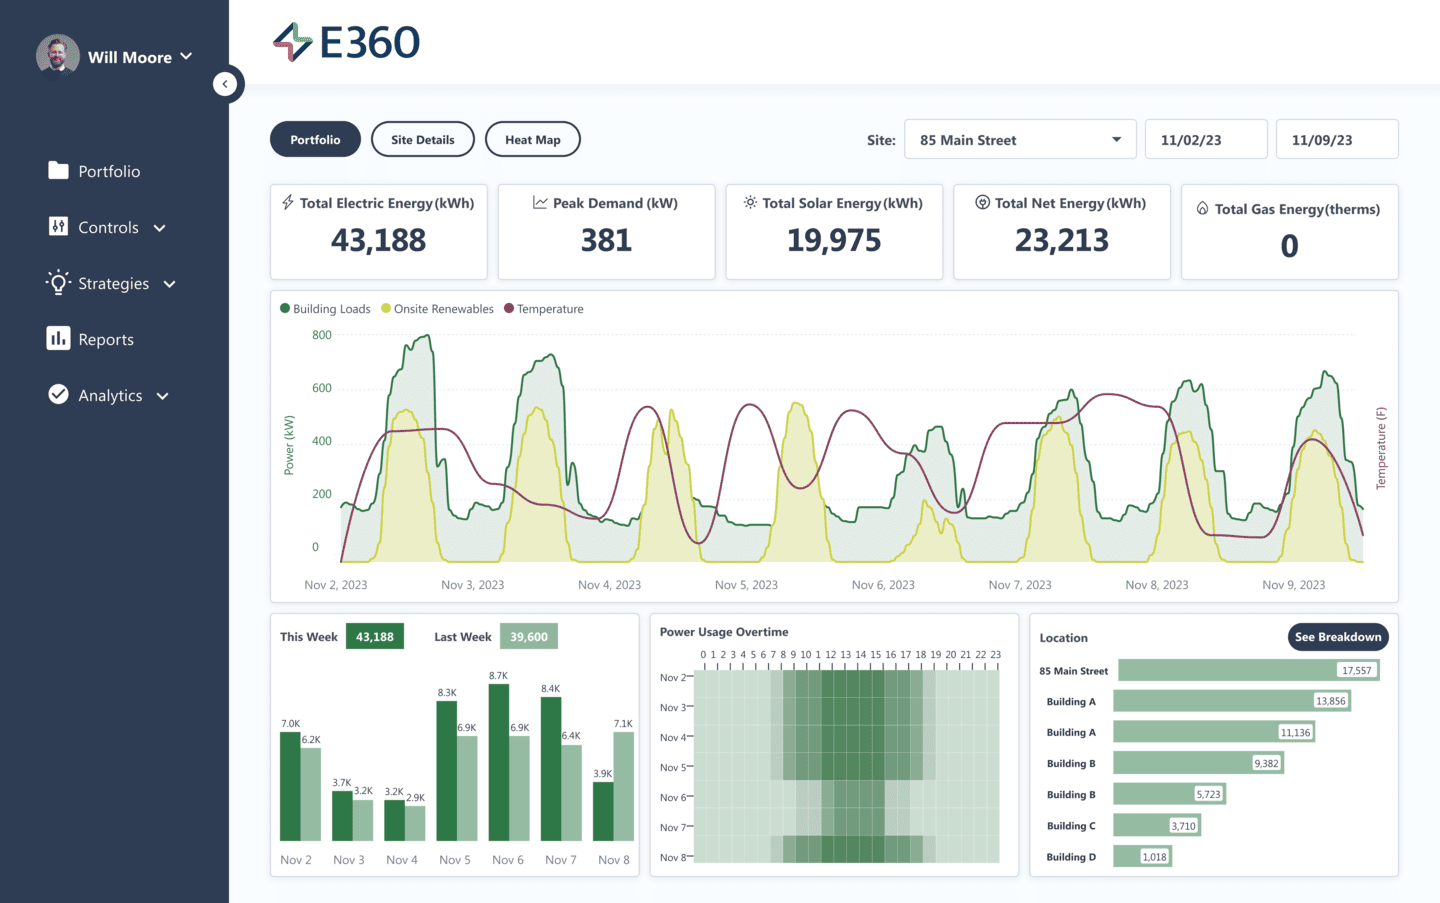The width and height of the screenshot is (1440, 903).
Task: Switch to the Site Details tab
Action: pyautogui.click(x=422, y=139)
